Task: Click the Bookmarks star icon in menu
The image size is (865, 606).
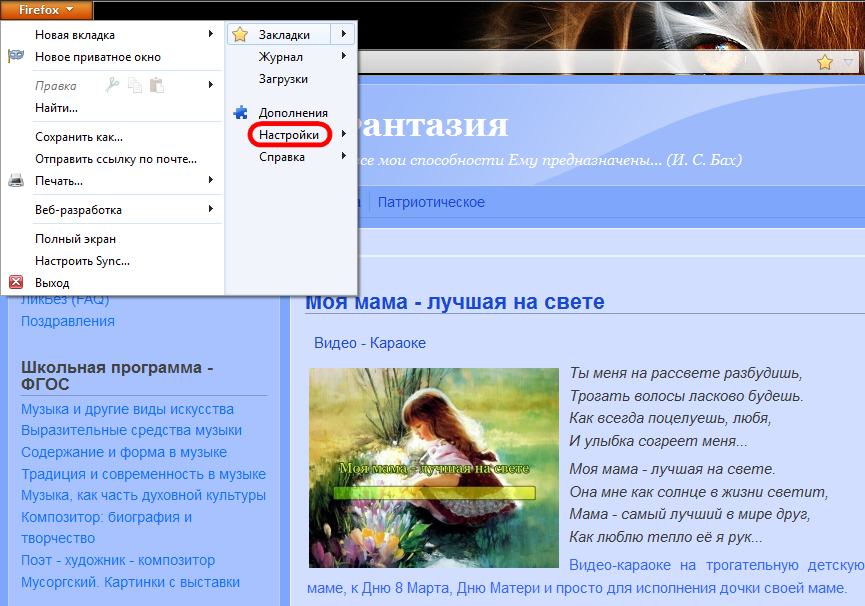Action: (x=240, y=34)
